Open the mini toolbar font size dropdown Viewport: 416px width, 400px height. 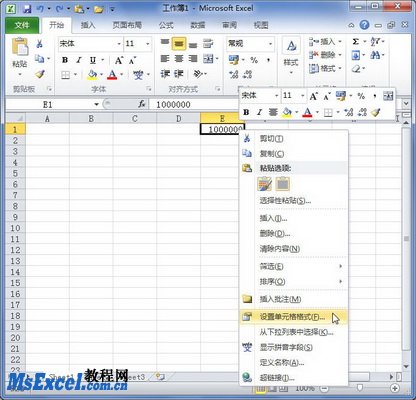[x=303, y=96]
